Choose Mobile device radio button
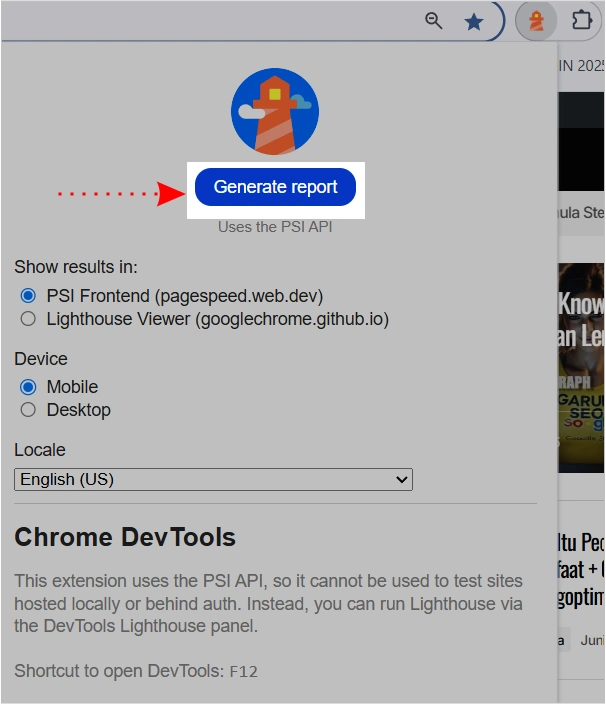Viewport: 606px width, 704px height. point(28,387)
